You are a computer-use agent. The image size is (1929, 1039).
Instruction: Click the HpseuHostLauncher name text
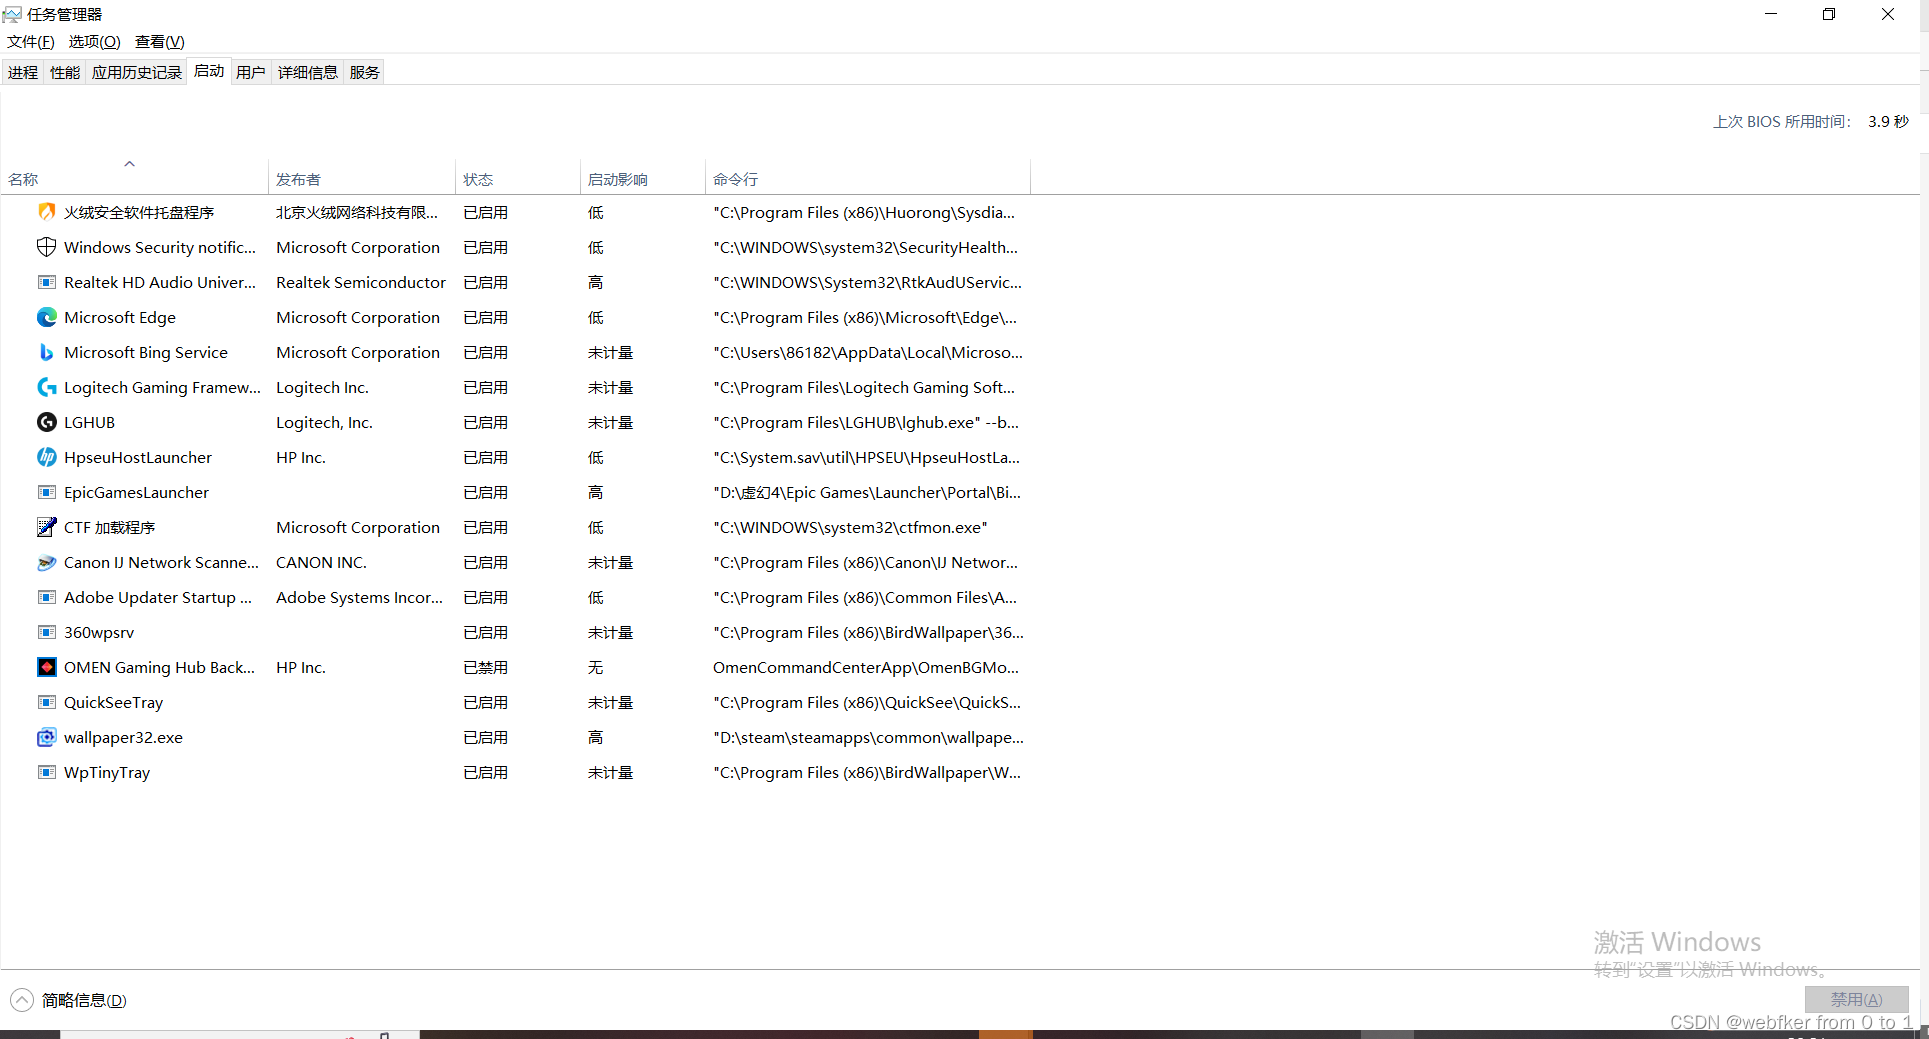coord(138,457)
